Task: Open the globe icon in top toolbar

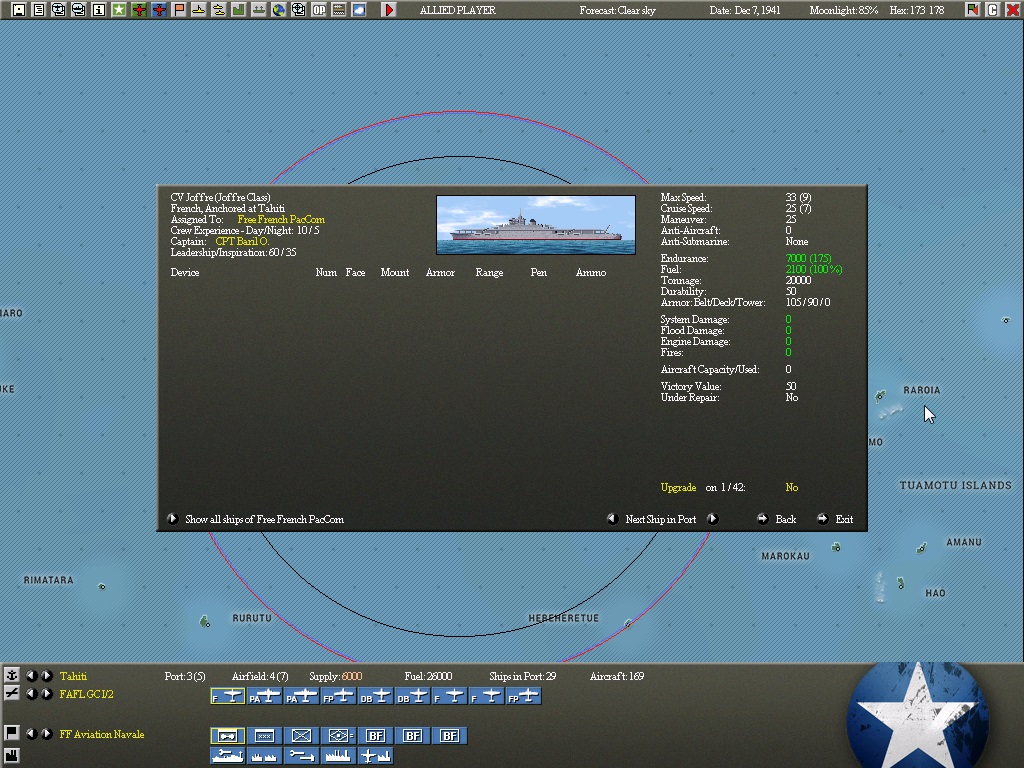Action: point(279,10)
